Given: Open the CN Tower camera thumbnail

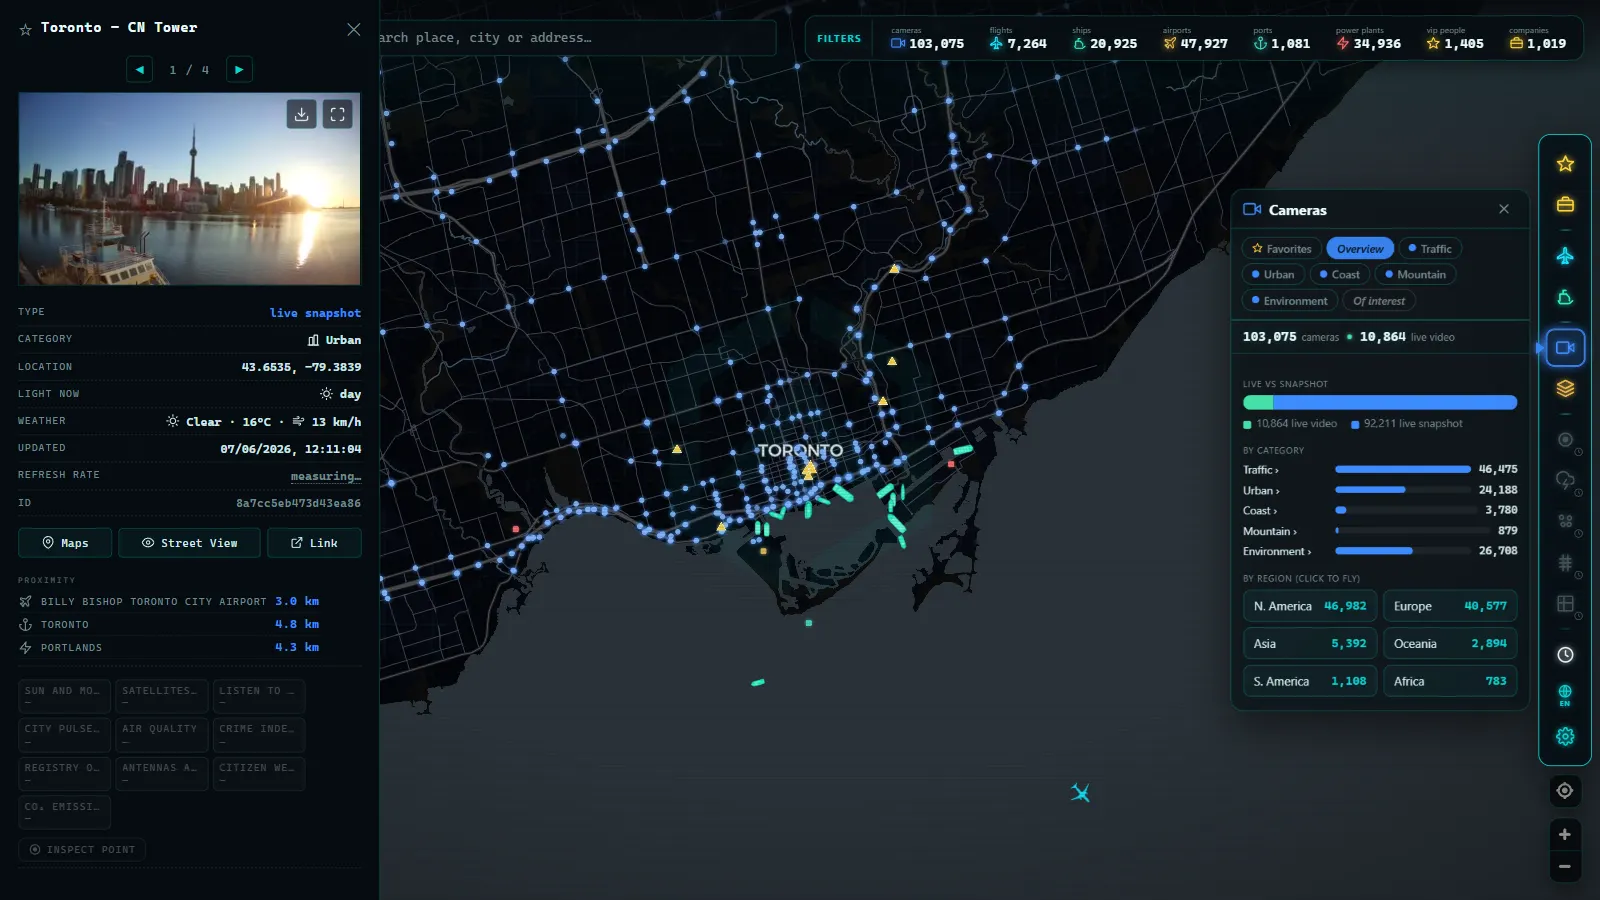Looking at the screenshot, I should tap(189, 189).
